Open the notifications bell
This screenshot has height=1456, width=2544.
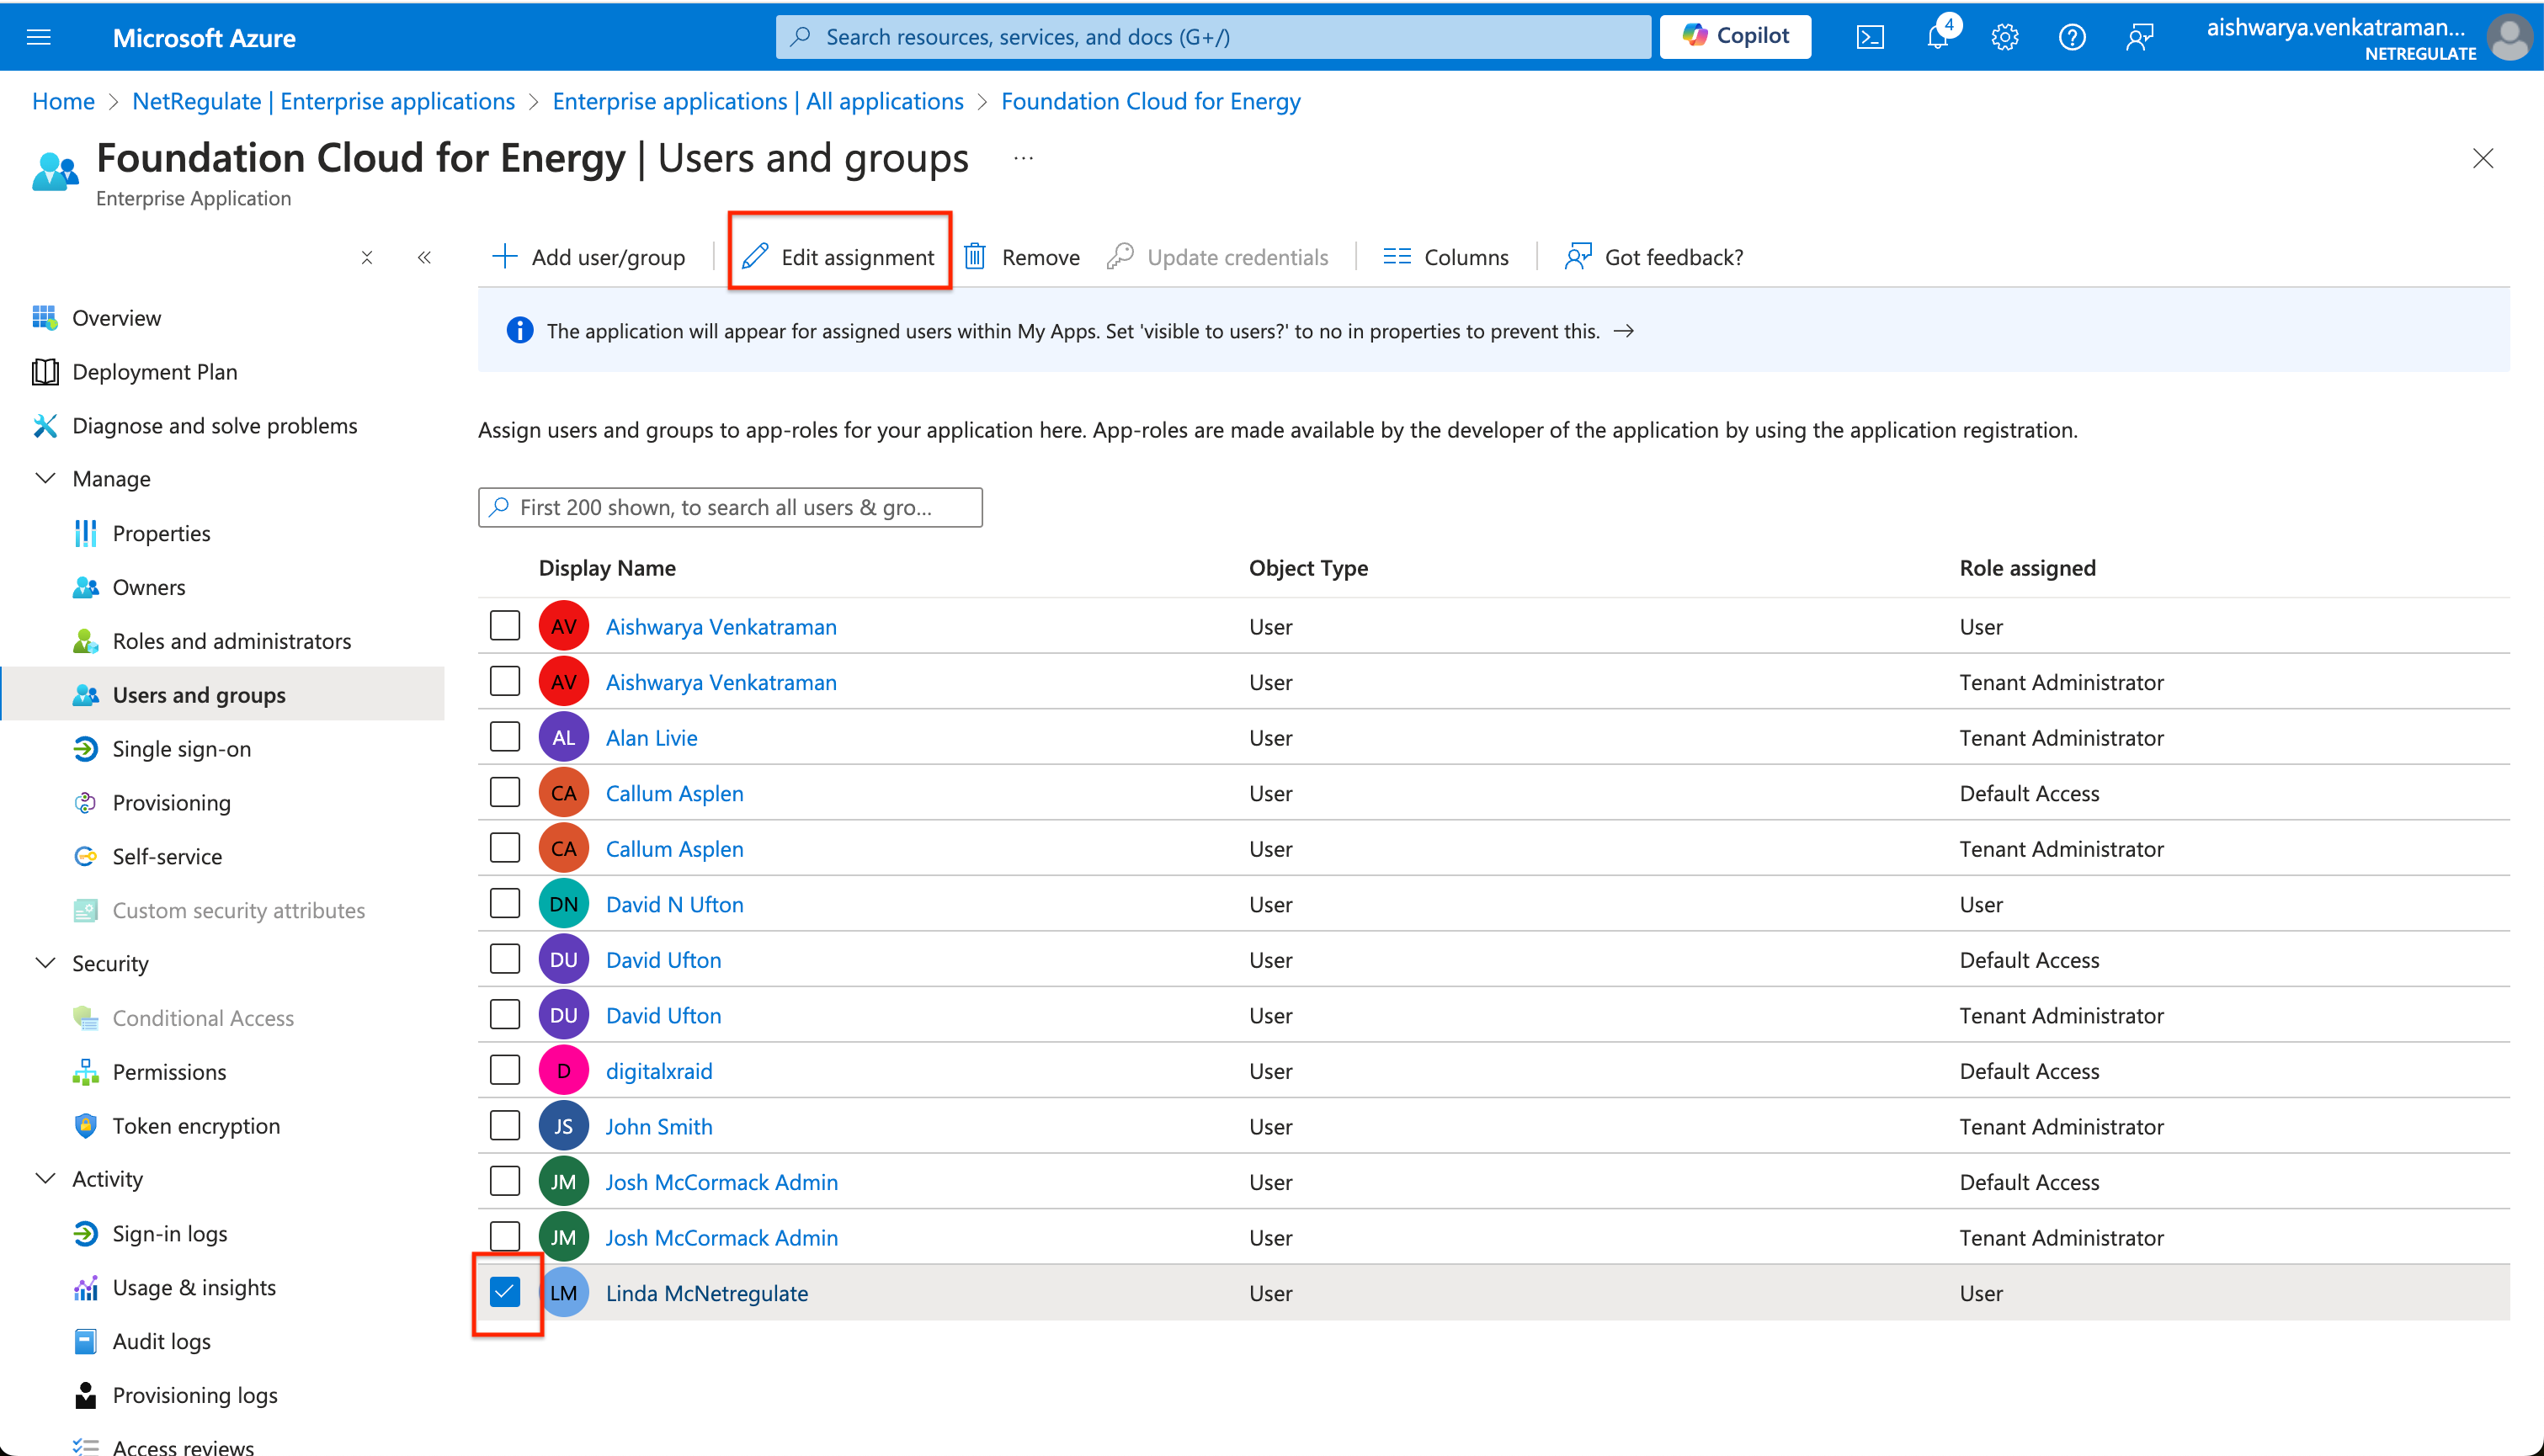tap(1937, 37)
